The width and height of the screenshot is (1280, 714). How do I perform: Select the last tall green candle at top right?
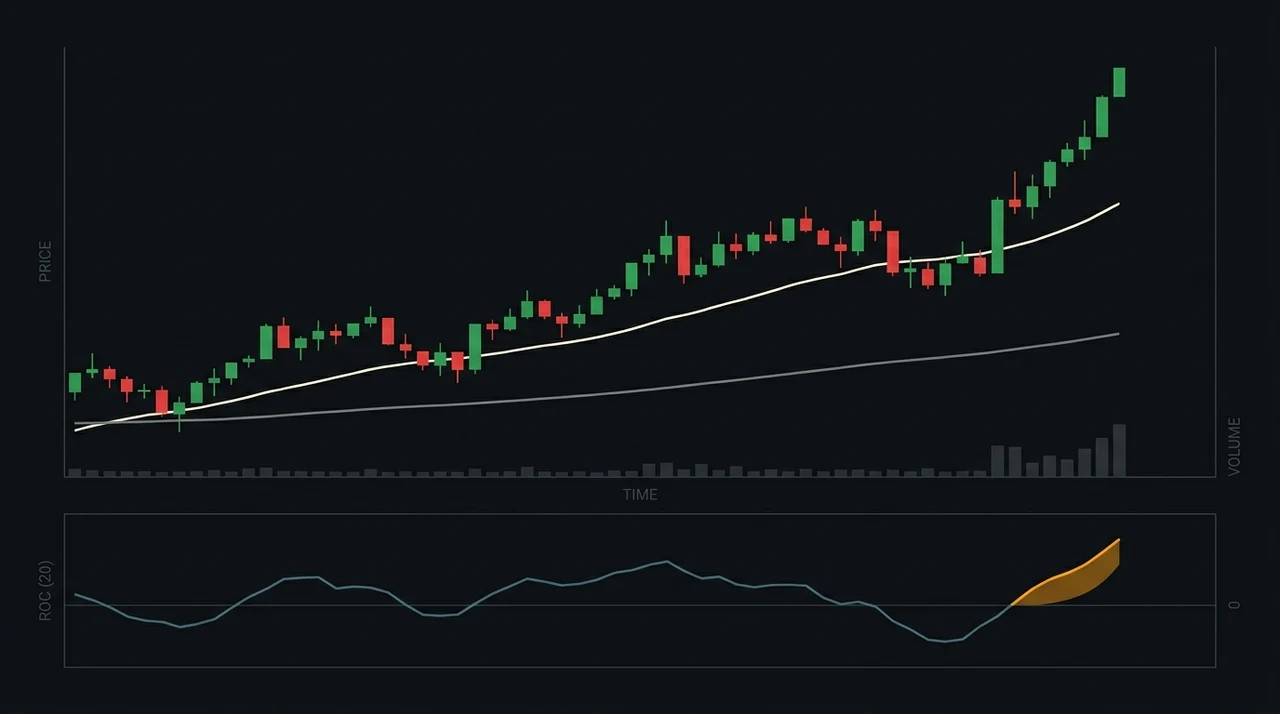[x=1119, y=82]
